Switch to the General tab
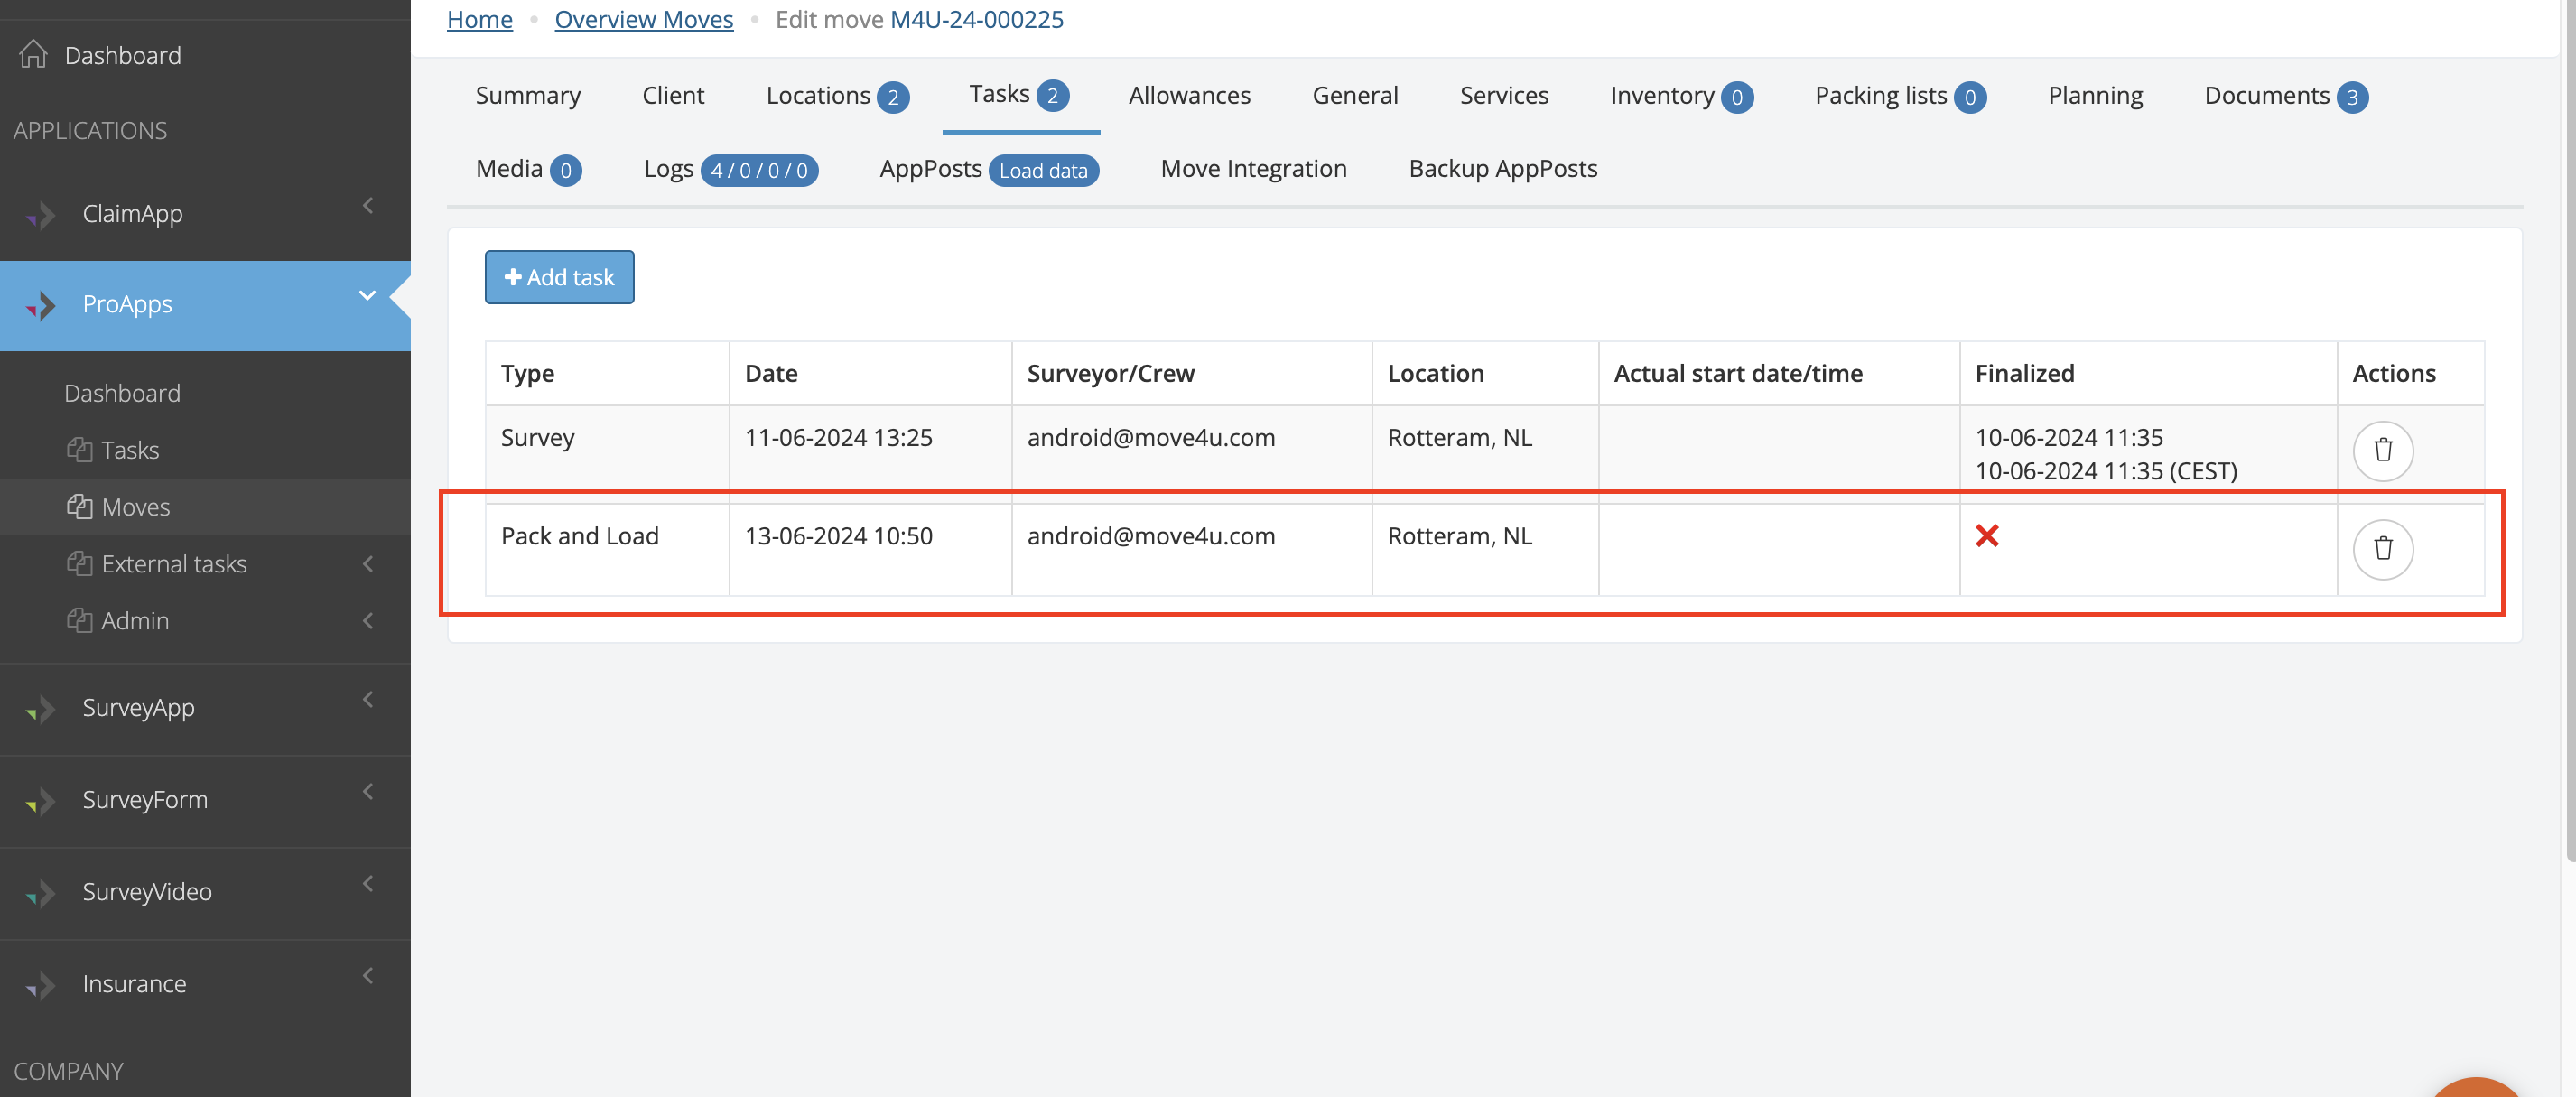Screen dimensions: 2576x1097 coord(1355,96)
